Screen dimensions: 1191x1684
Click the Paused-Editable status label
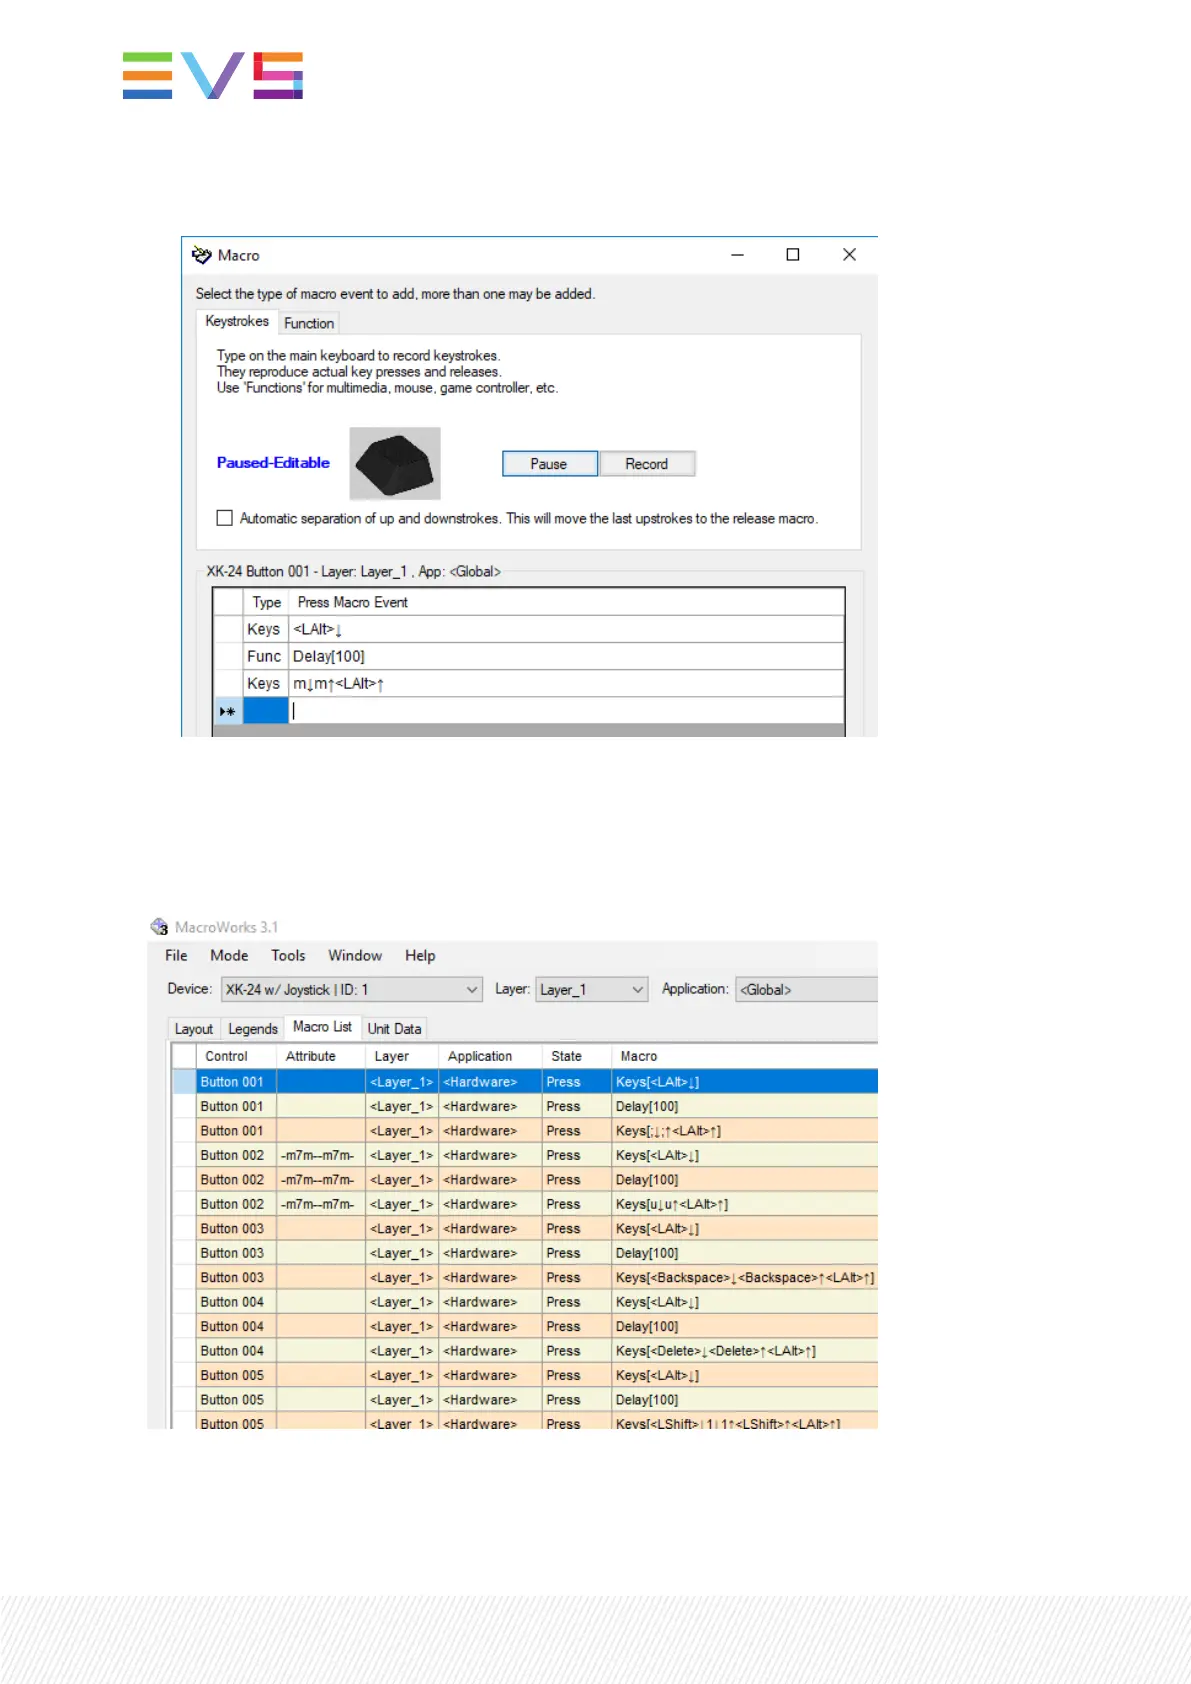pyautogui.click(x=273, y=463)
